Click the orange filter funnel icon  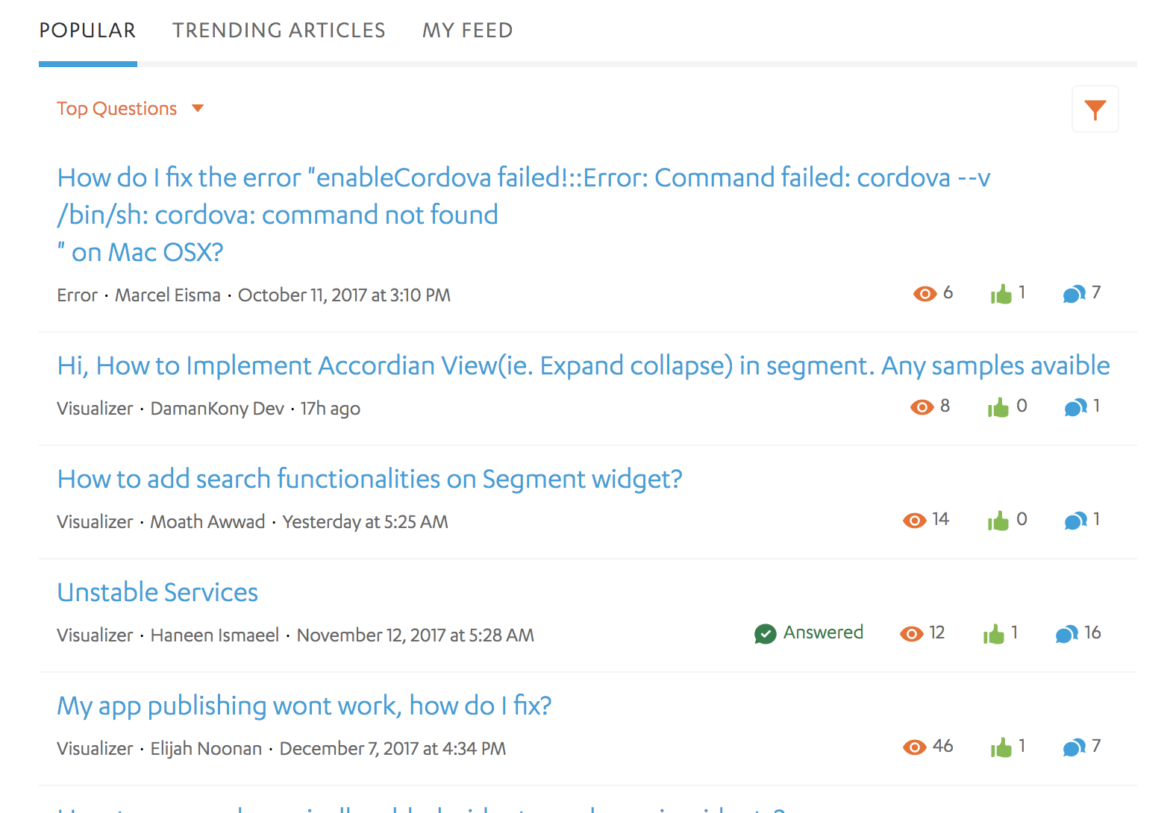click(1095, 110)
